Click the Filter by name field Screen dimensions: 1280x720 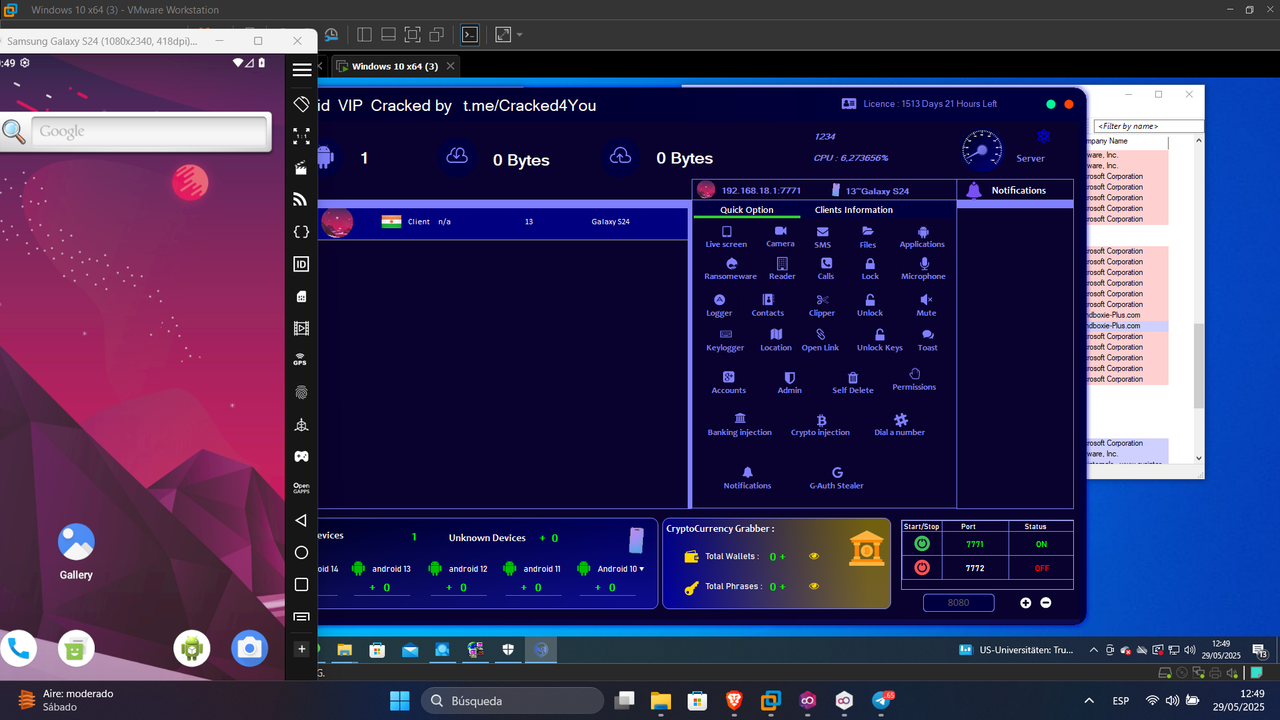(1149, 126)
